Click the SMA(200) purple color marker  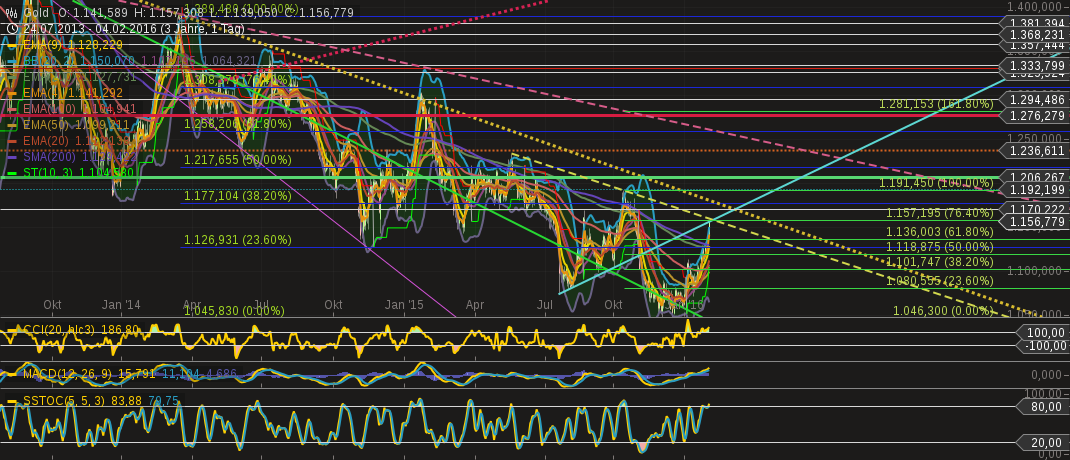[x=12, y=156]
